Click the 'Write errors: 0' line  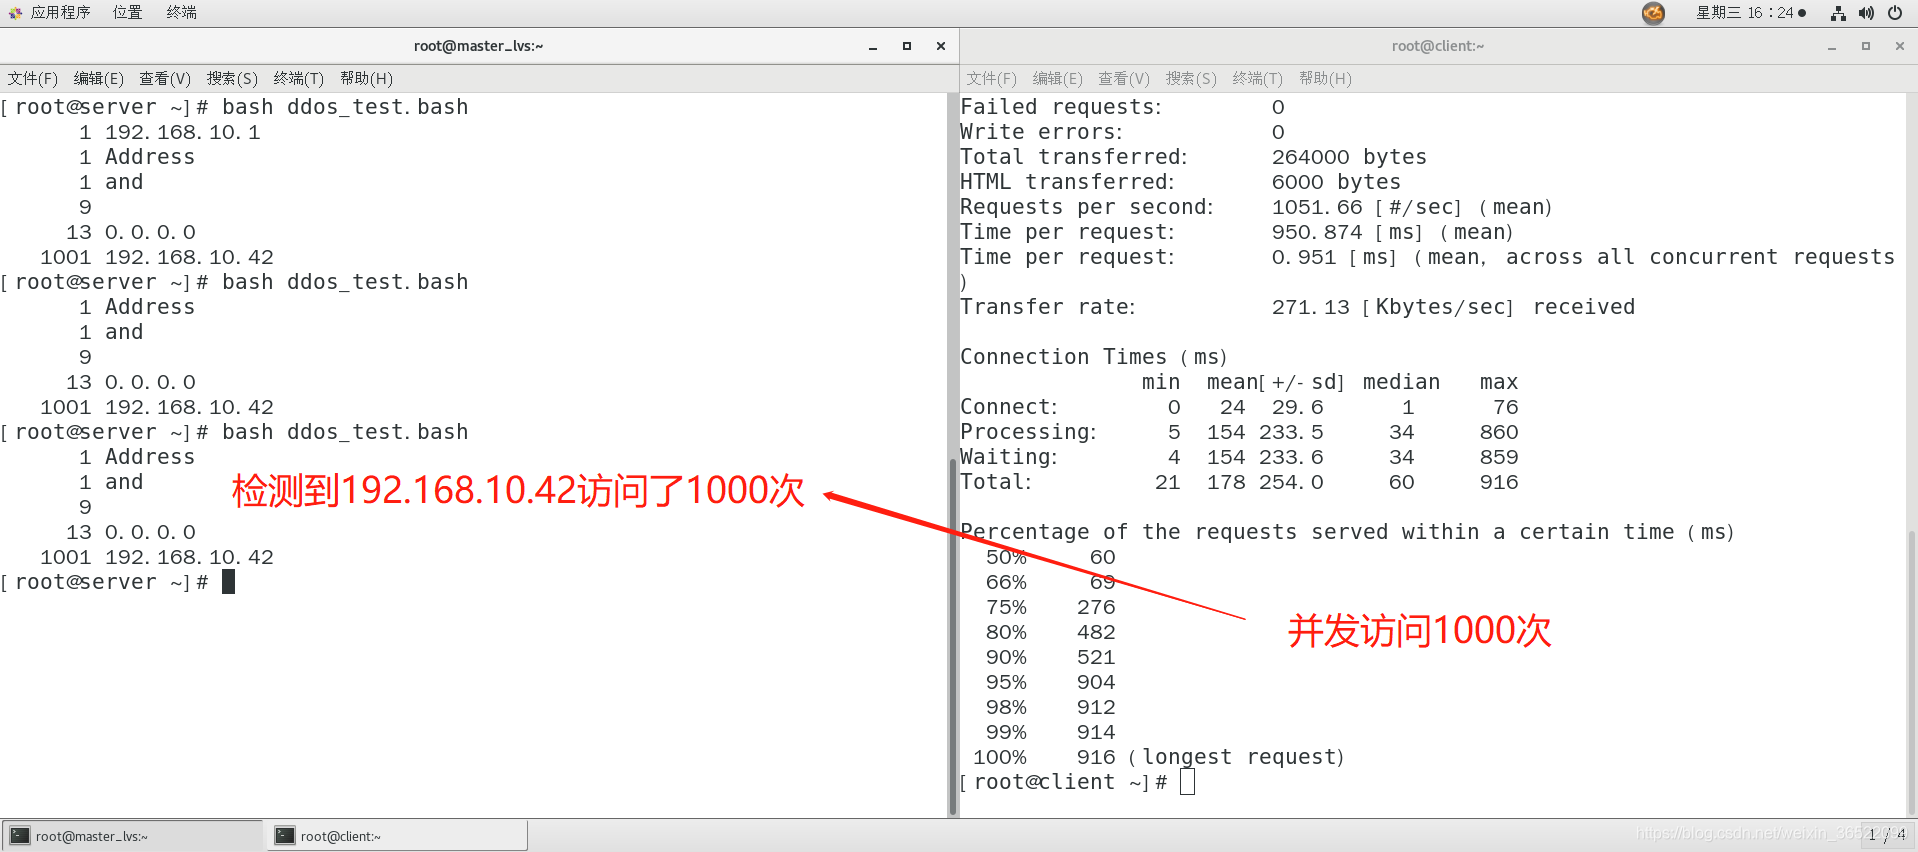(1123, 132)
